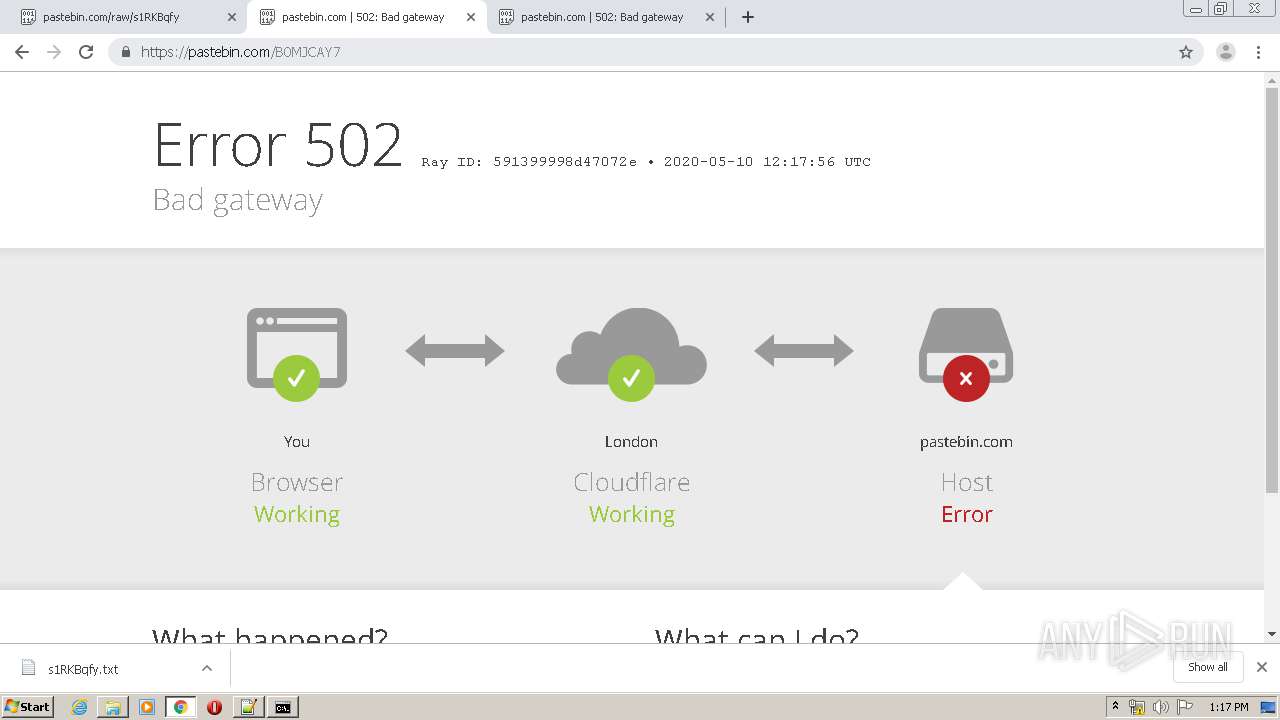This screenshot has height=720, width=1280.
Task: Show all downloads
Action: tap(1208, 667)
